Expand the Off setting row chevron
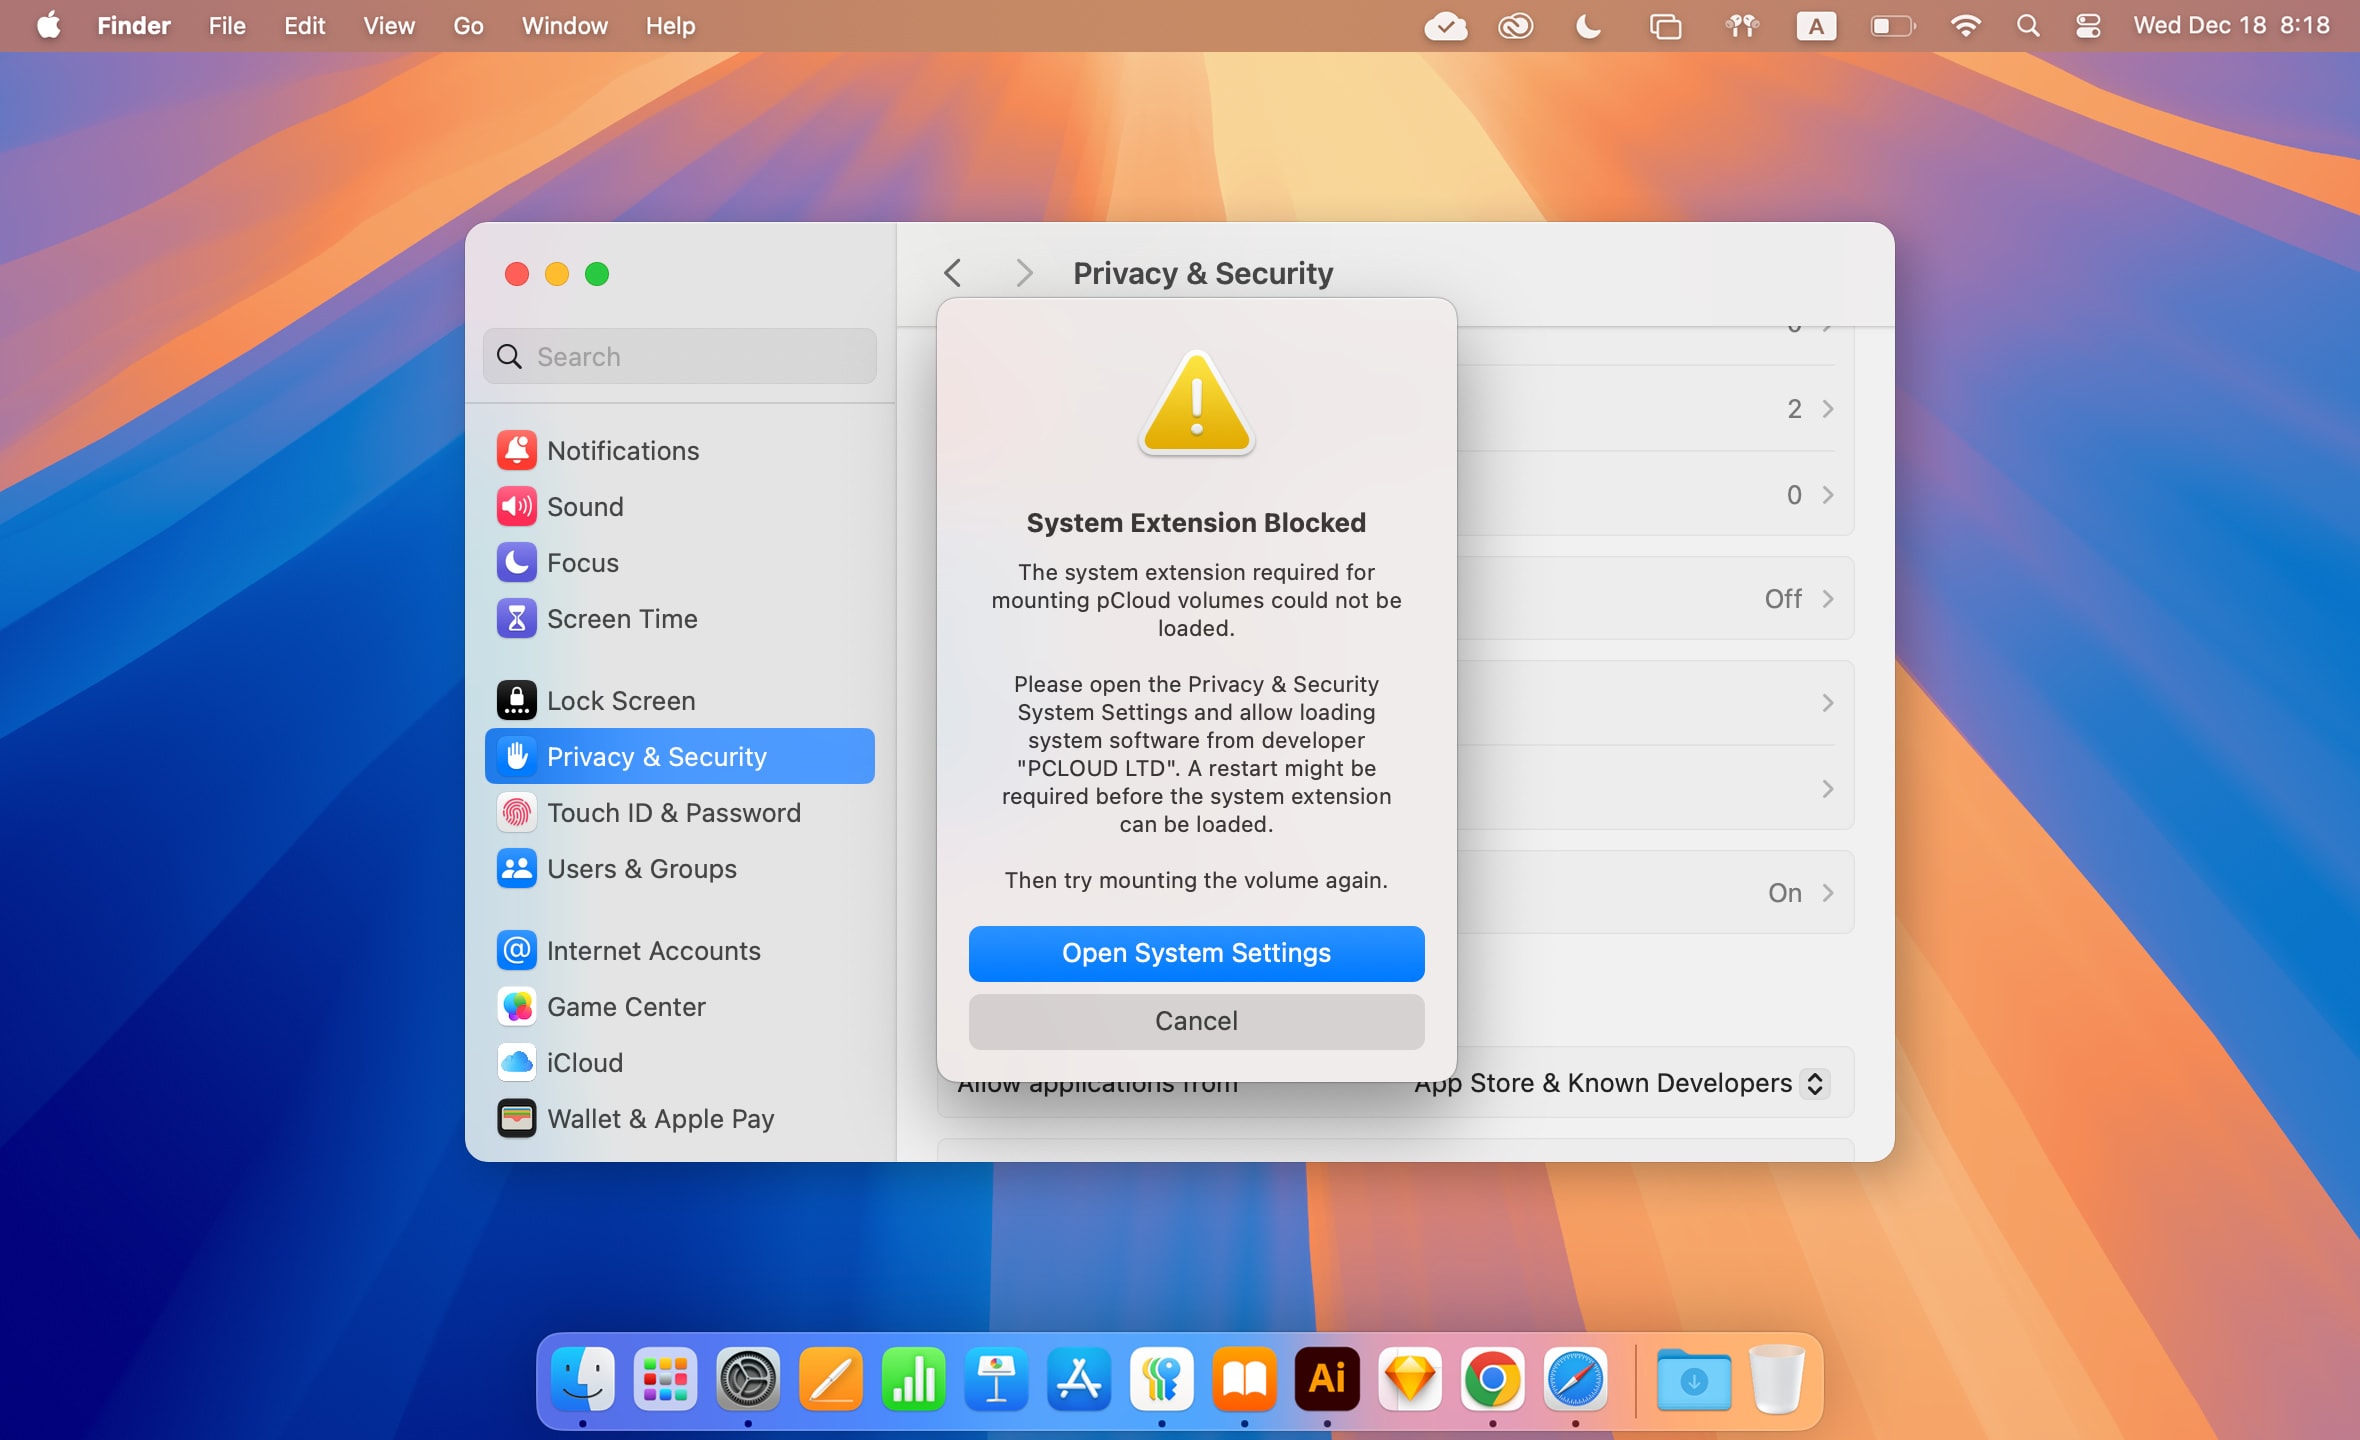The image size is (2360, 1440). (1828, 598)
